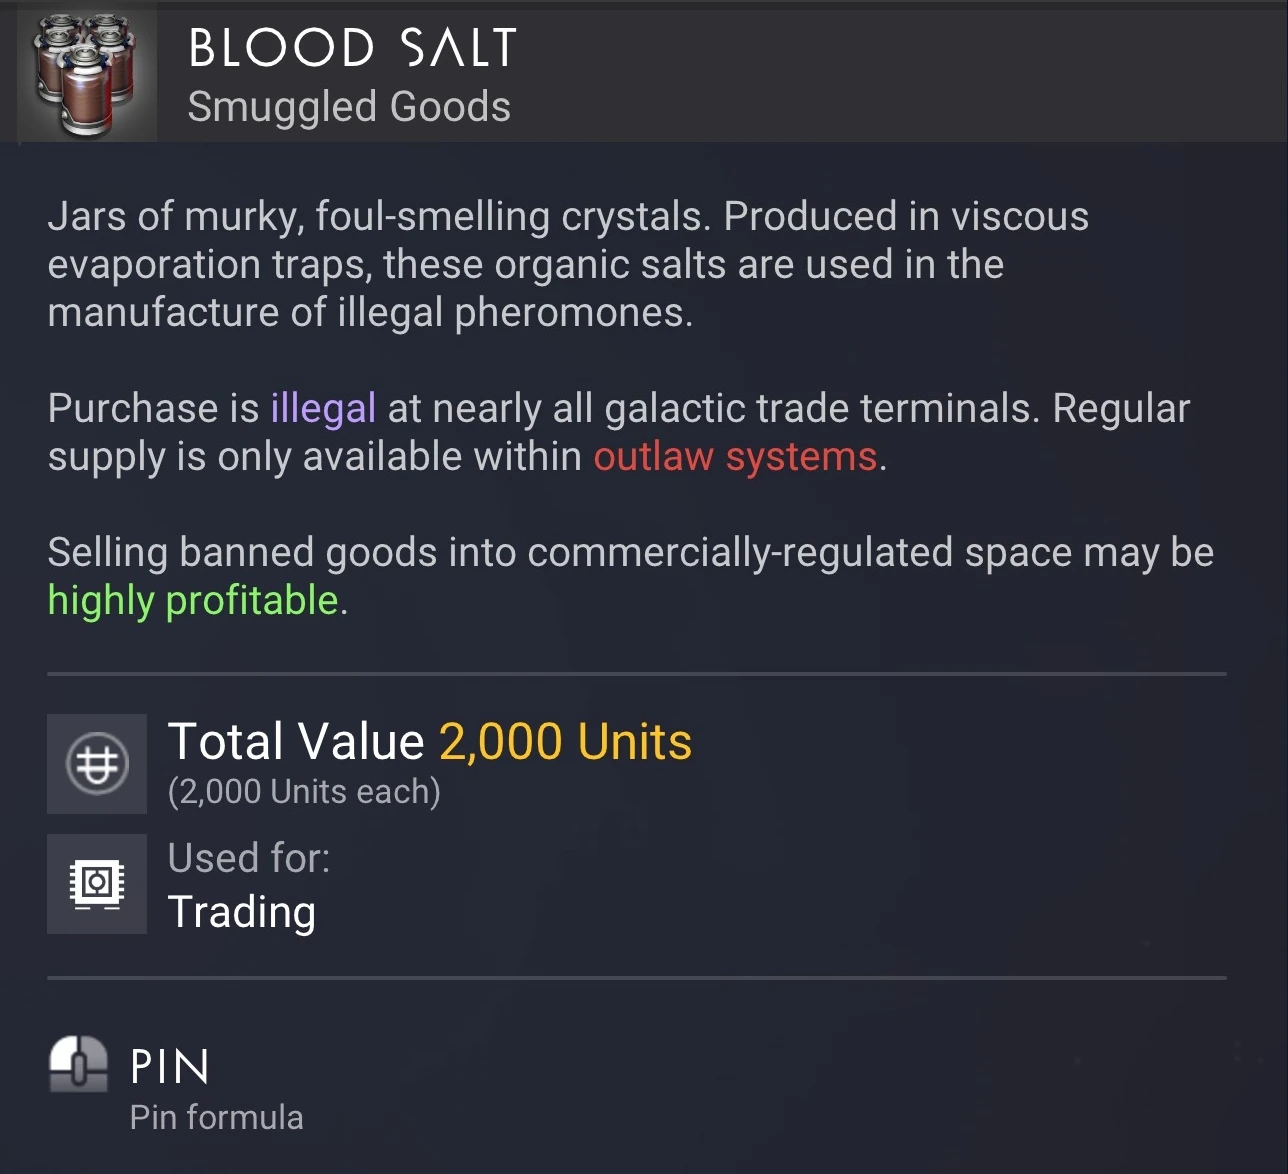The width and height of the screenshot is (1288, 1174).
Task: Click the '(2,000 Units each)' price text
Action: point(304,792)
